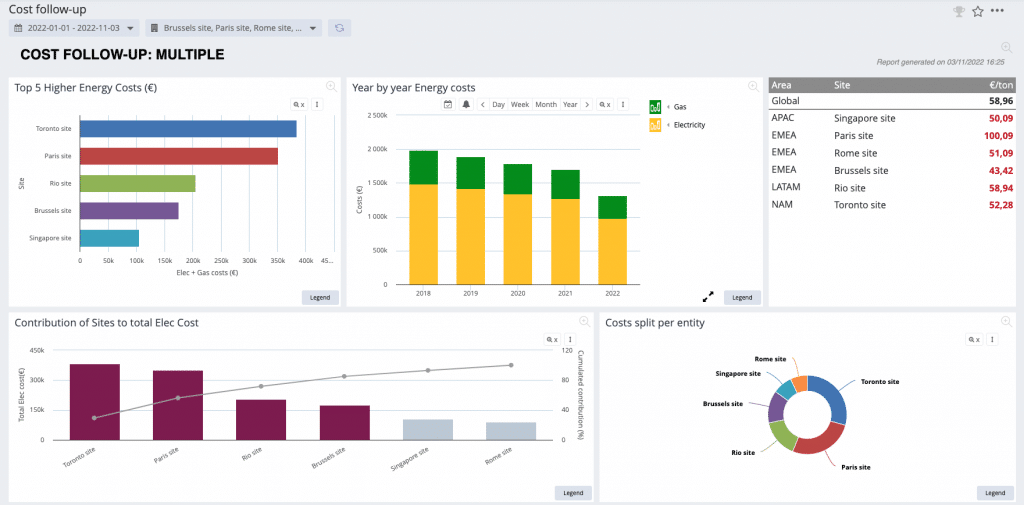
Task: Click the trophy icon at top right
Action: [x=958, y=11]
